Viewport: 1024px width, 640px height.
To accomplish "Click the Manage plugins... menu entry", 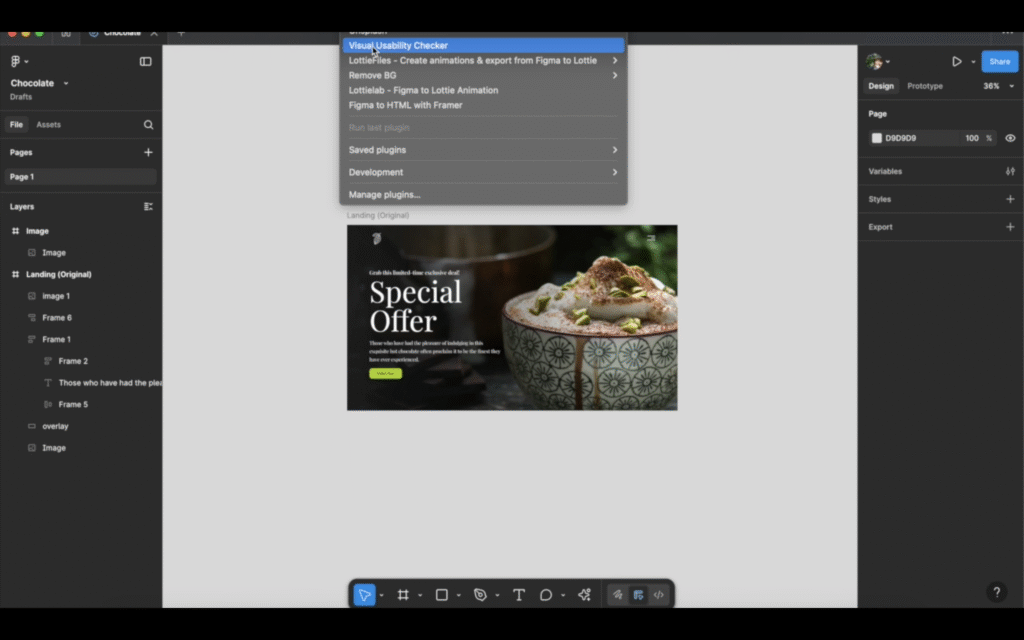I will (385, 194).
